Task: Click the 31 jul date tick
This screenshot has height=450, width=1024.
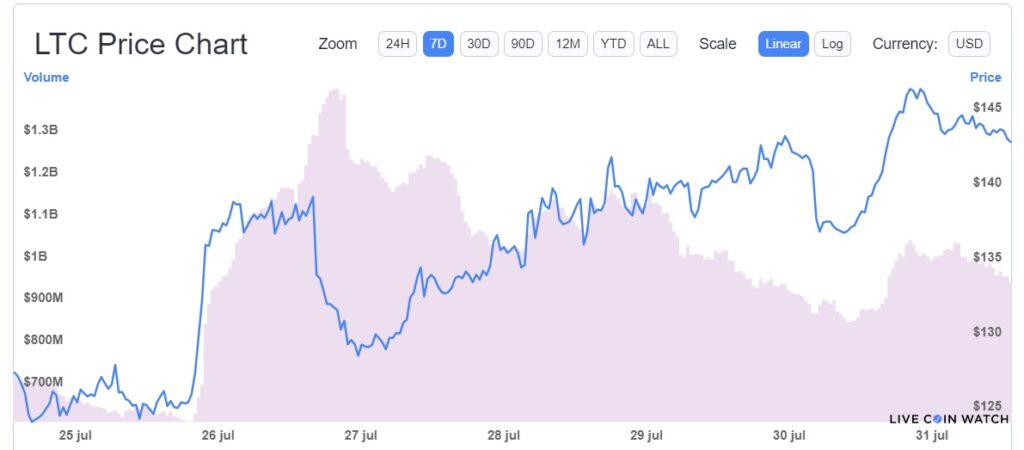Action: [x=931, y=436]
